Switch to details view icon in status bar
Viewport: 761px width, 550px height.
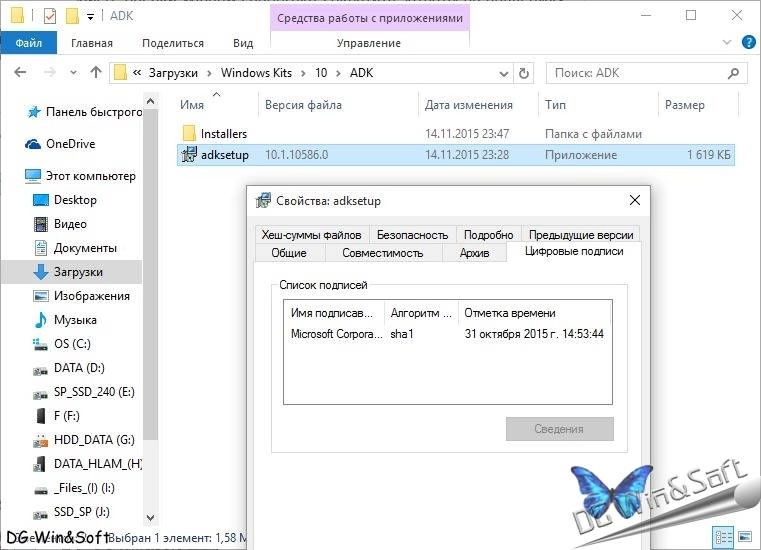[x=723, y=537]
